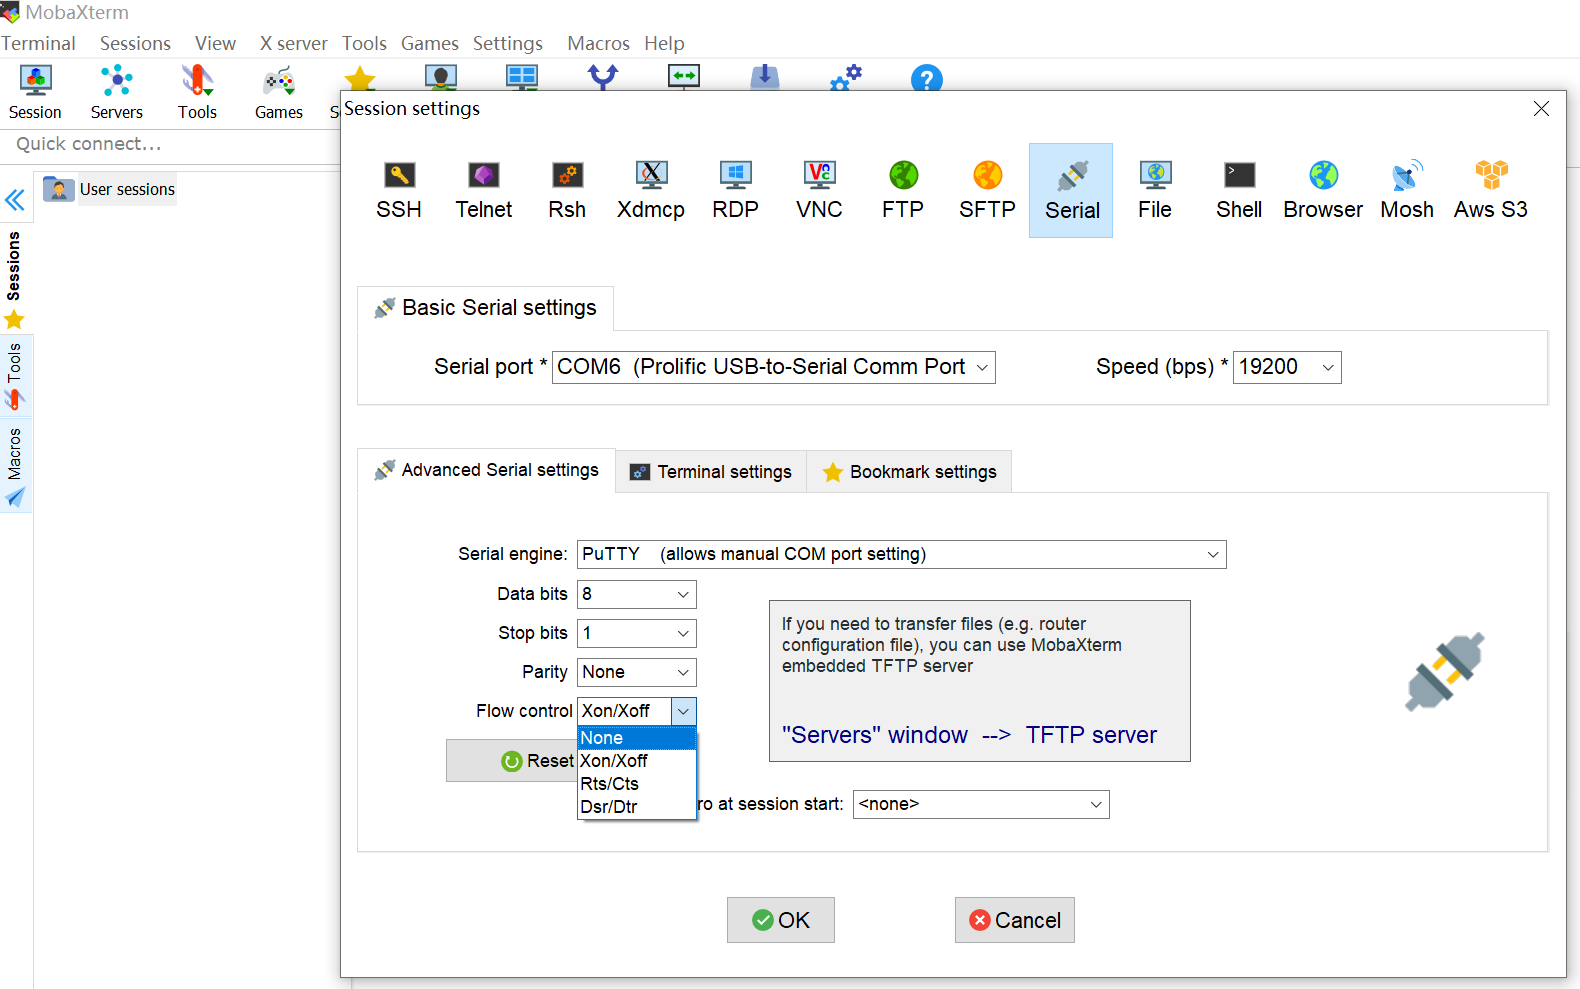Choose Dsr/Dtr in Flow control list
This screenshot has width=1580, height=989.
(636, 807)
